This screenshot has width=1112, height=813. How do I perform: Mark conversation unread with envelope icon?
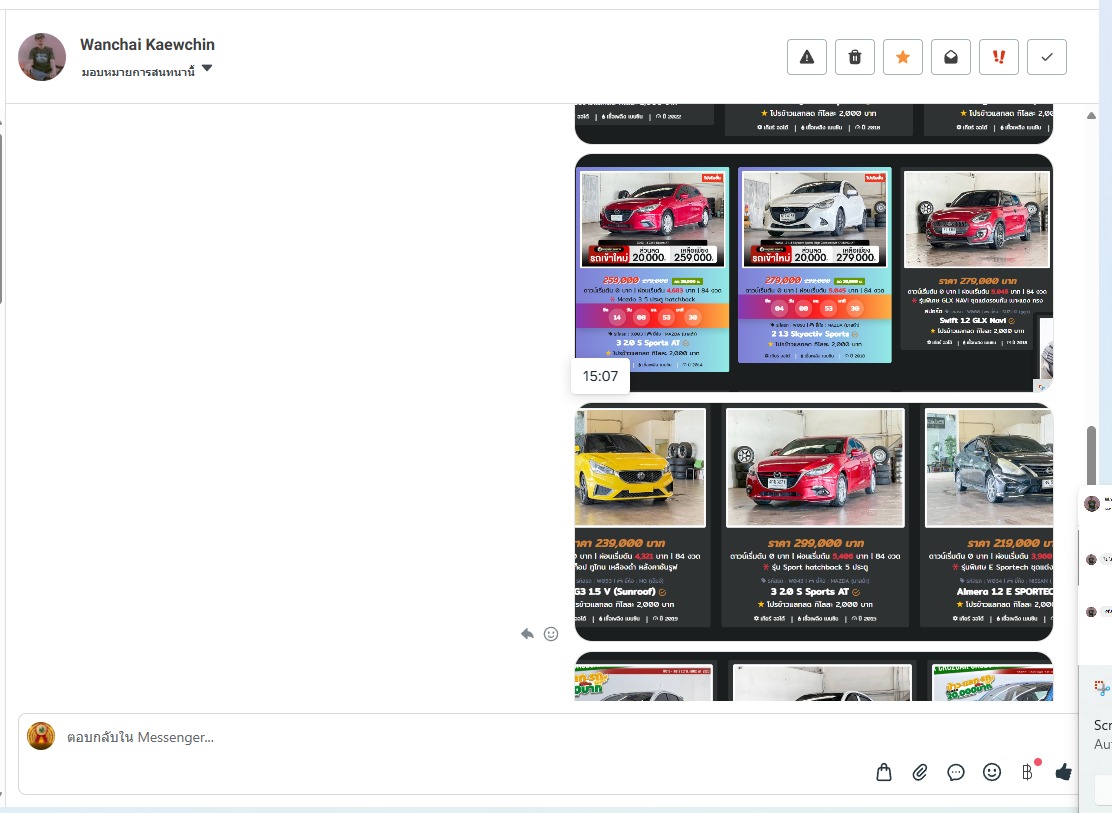(950, 57)
